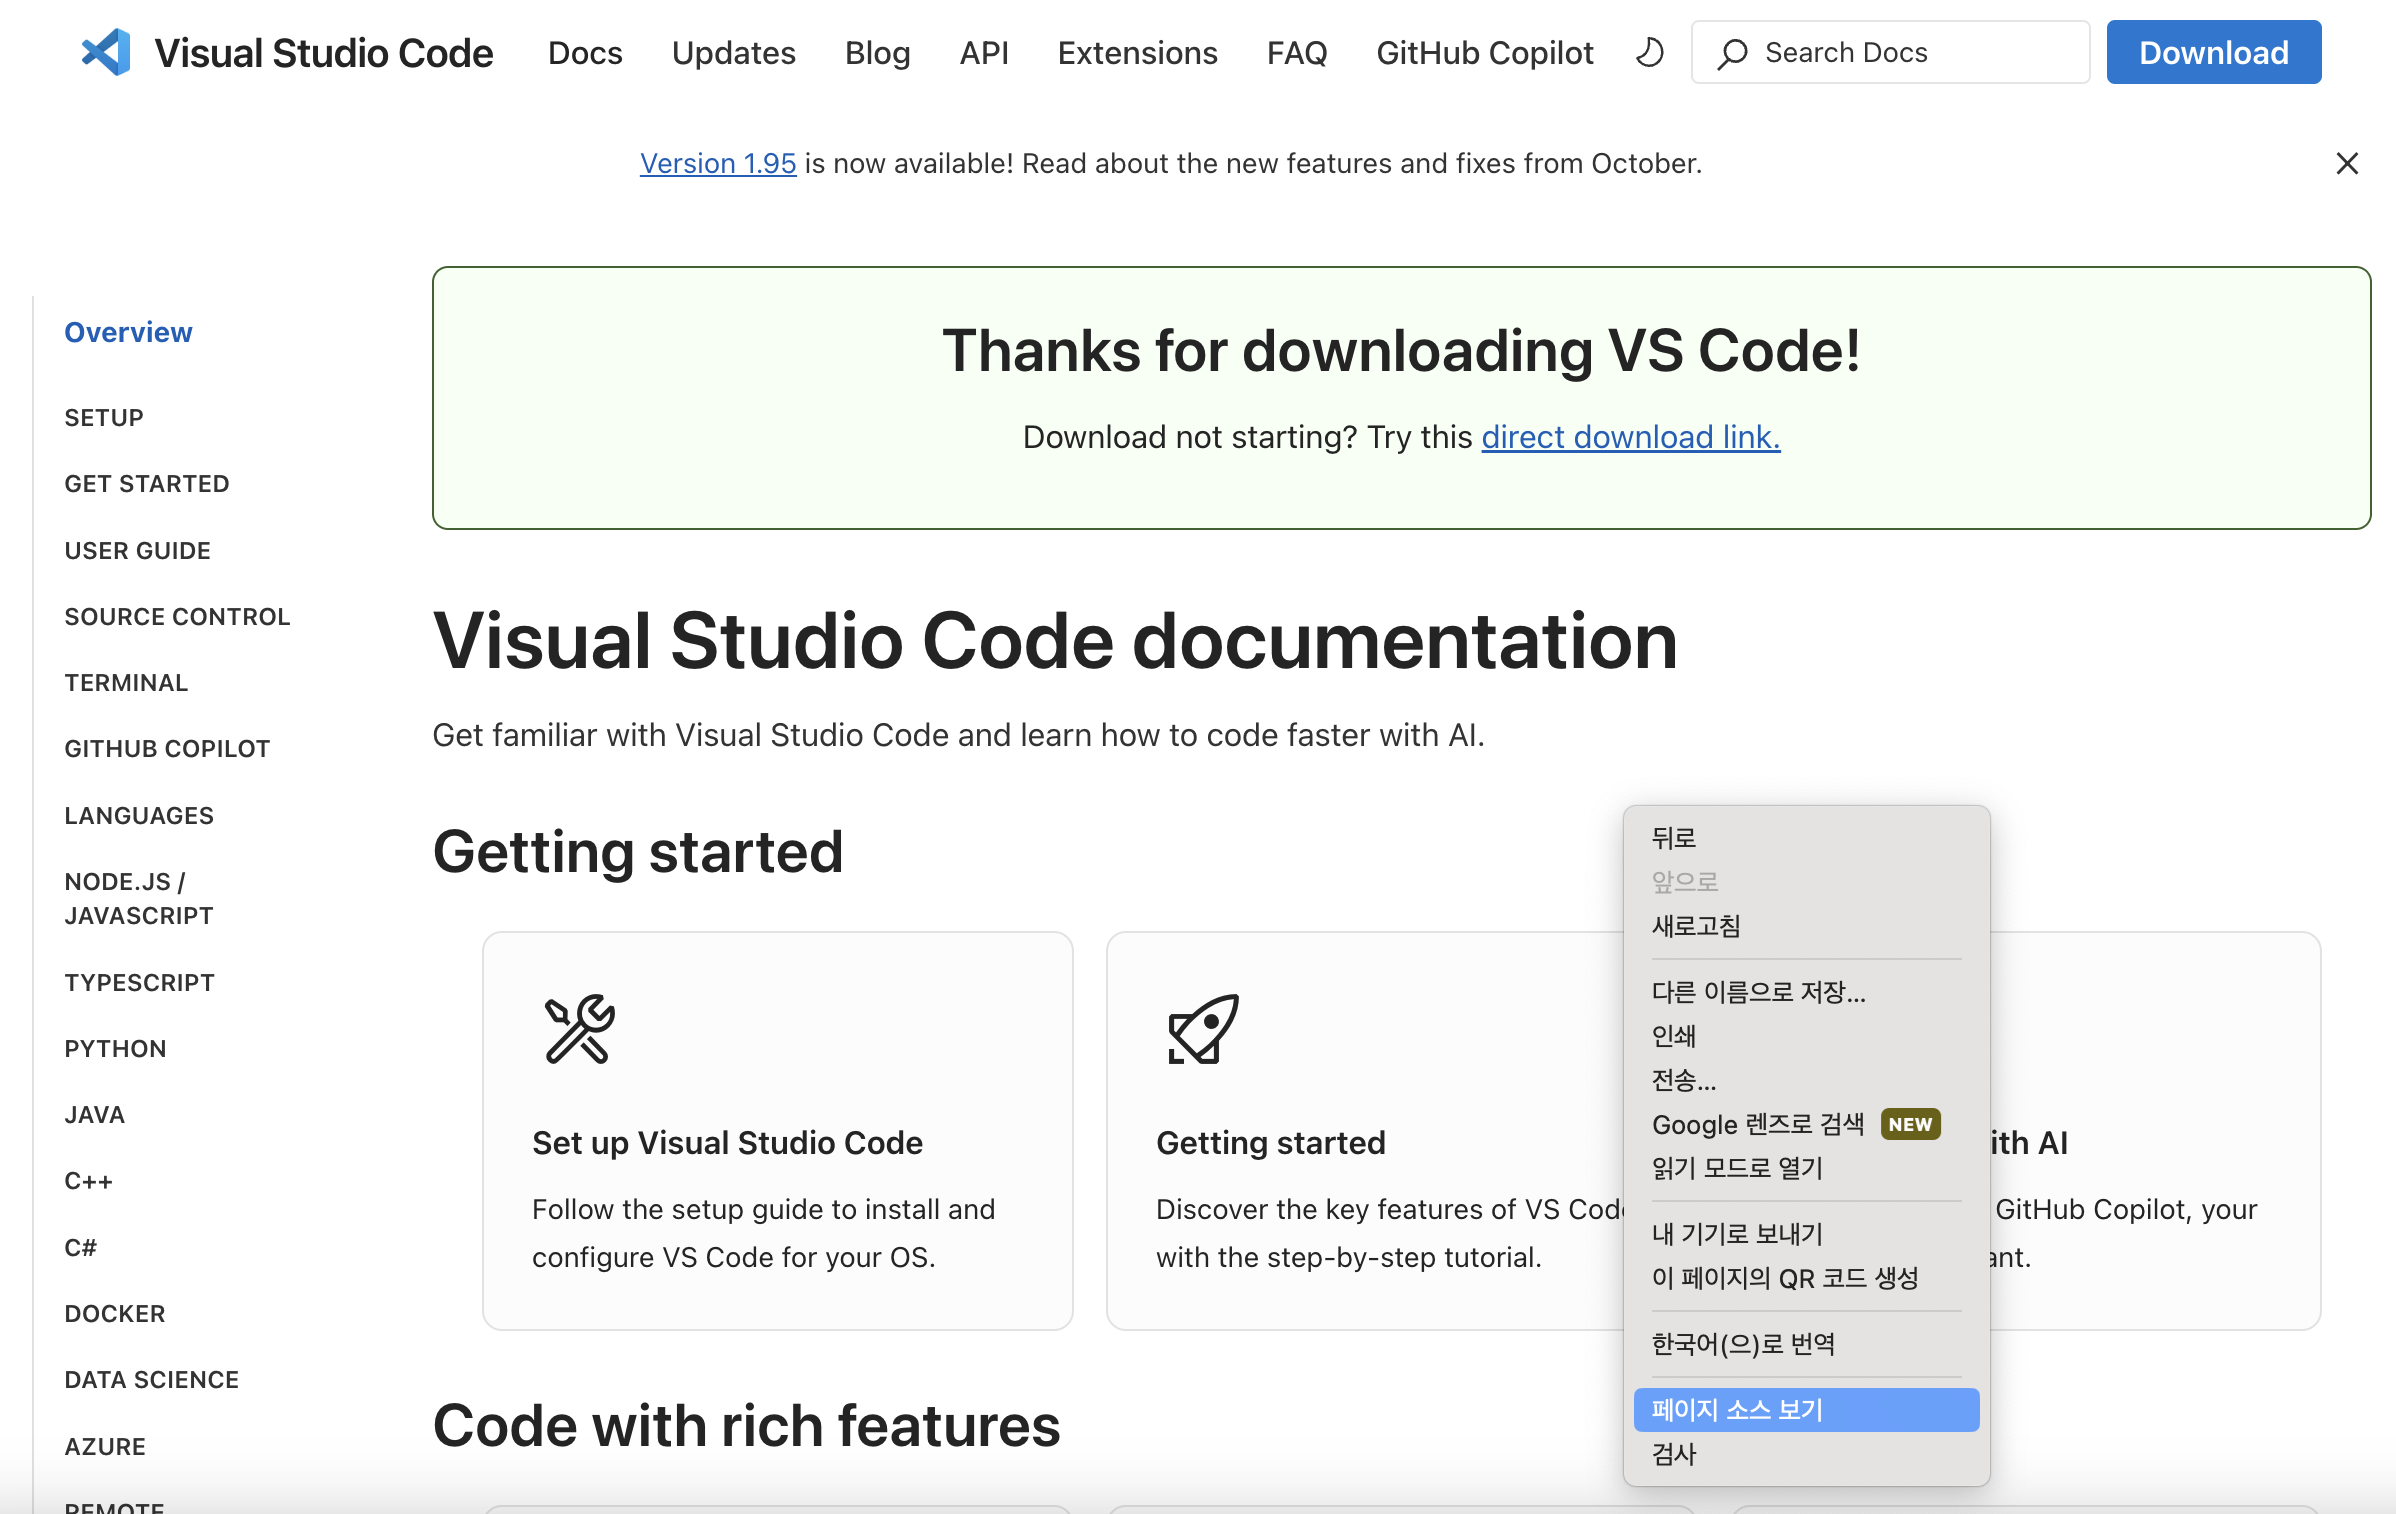This screenshot has width=2396, height=1514.
Task: Select 페이지 소스 보기 in the context menu
Action: pyautogui.click(x=1805, y=1409)
